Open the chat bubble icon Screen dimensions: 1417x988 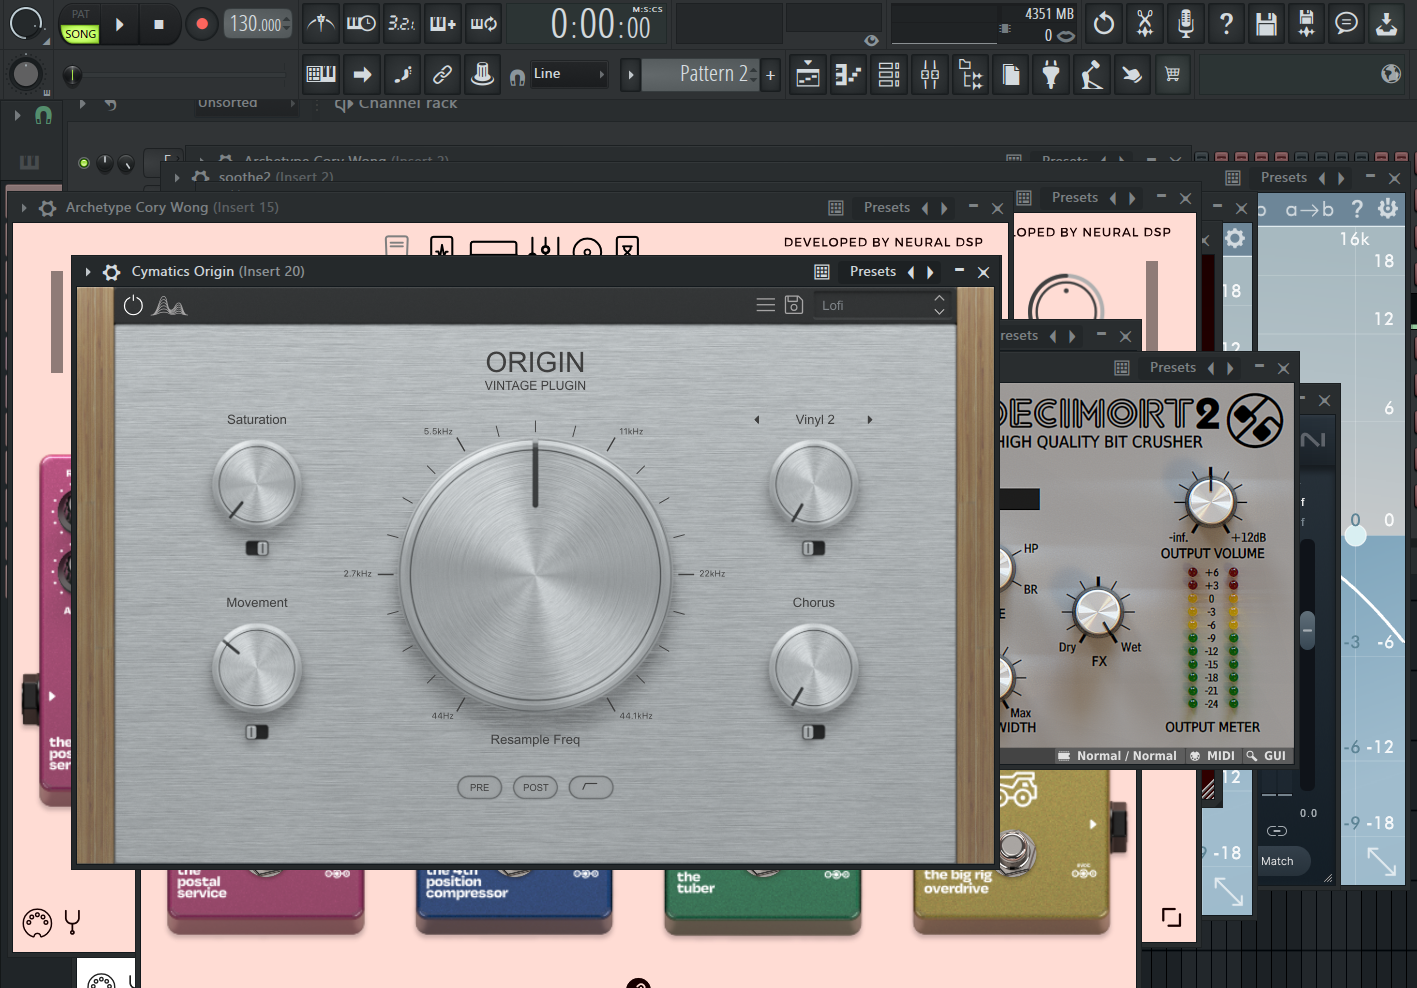coord(1347,23)
